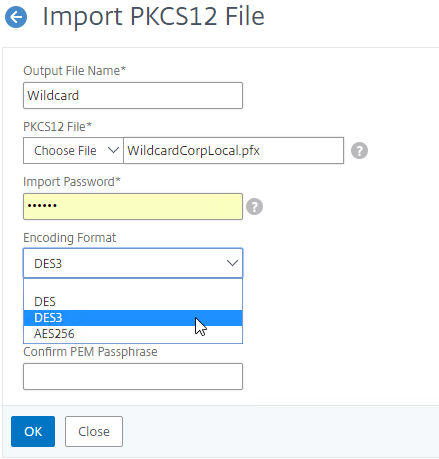Viewport: 439px width, 459px height.
Task: Choose the highlighted DES3 option
Action: click(x=133, y=318)
